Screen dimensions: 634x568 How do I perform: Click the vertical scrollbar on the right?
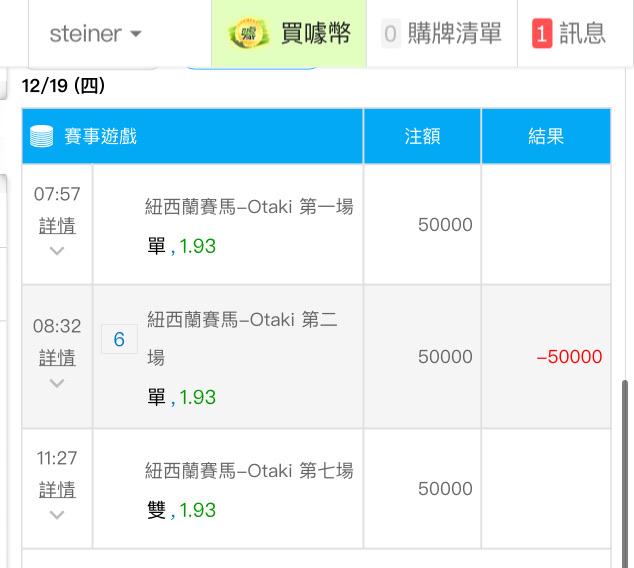point(627,470)
